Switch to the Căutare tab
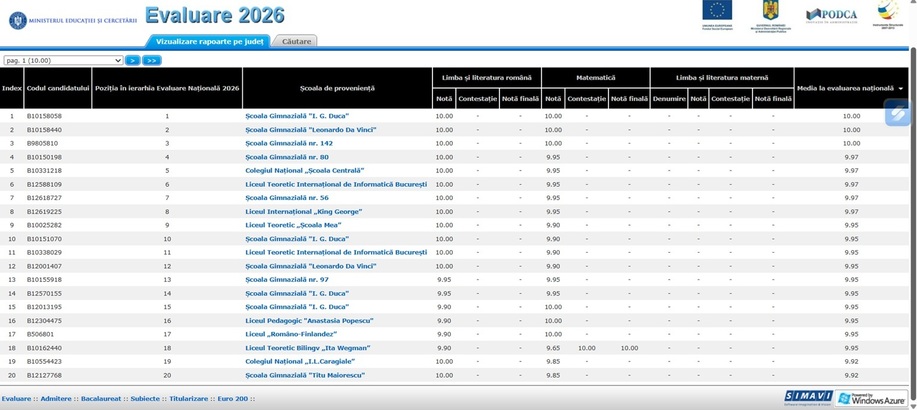917x410 pixels. click(296, 42)
